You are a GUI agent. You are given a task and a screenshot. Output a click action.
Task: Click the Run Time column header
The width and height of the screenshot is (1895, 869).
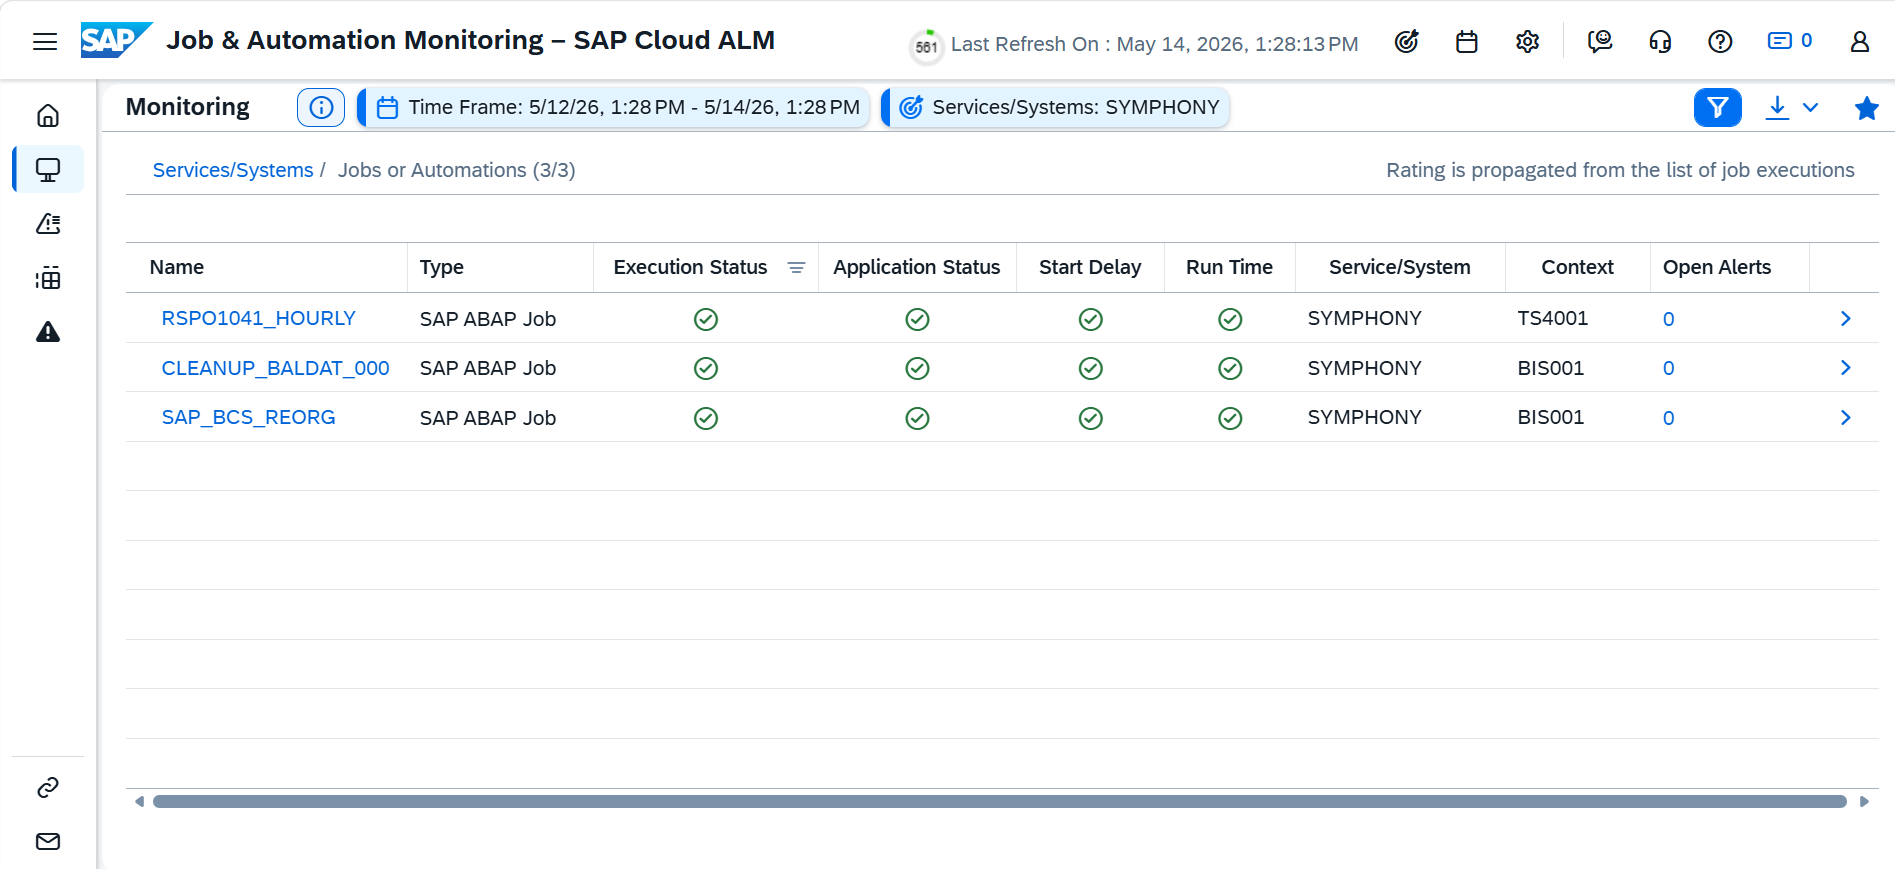pos(1229,267)
